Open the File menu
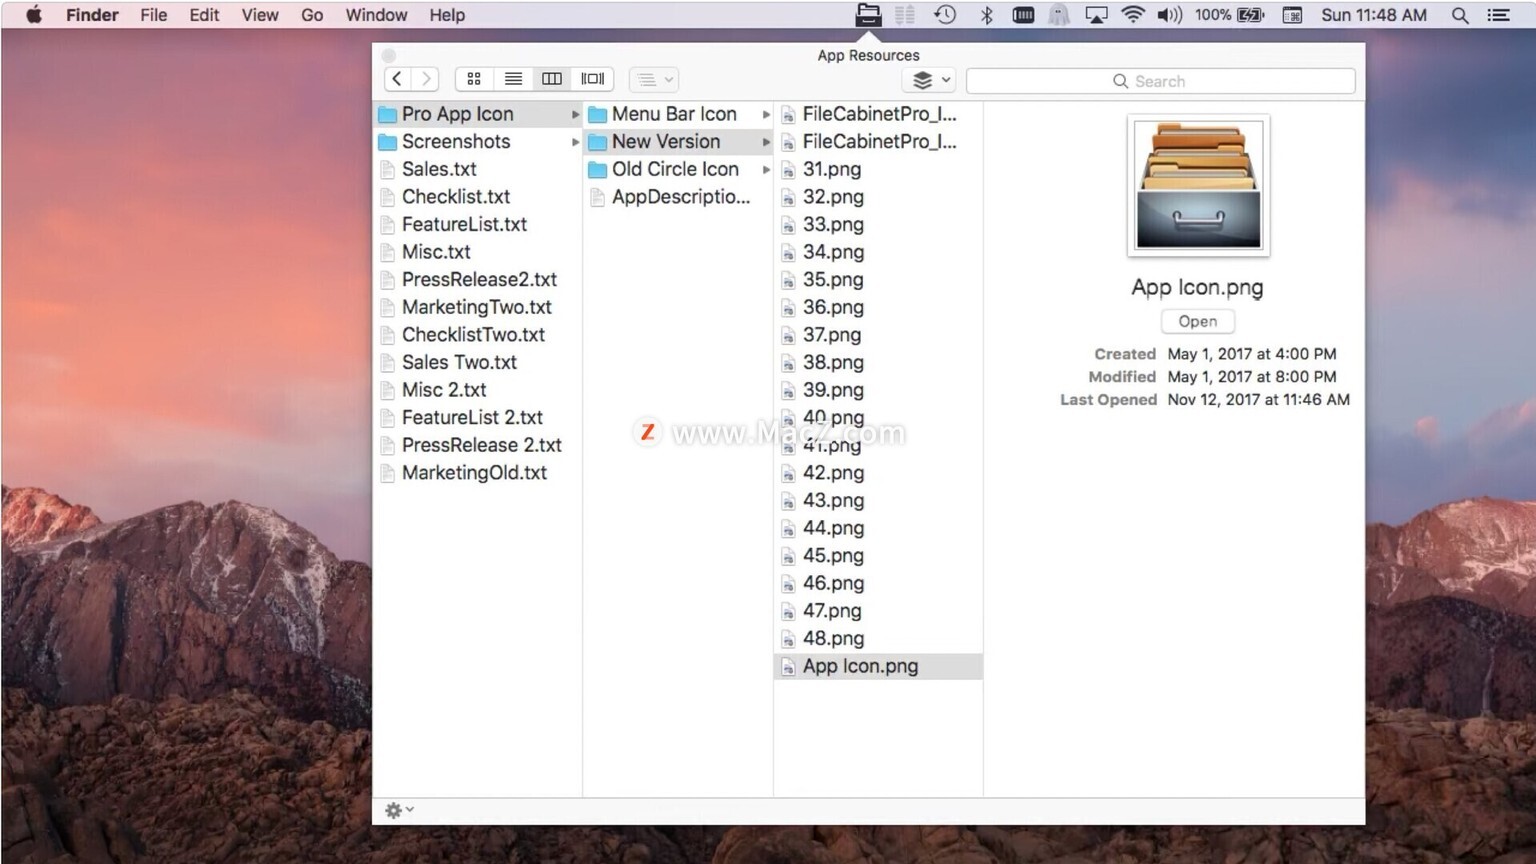This screenshot has width=1536, height=864. [154, 15]
